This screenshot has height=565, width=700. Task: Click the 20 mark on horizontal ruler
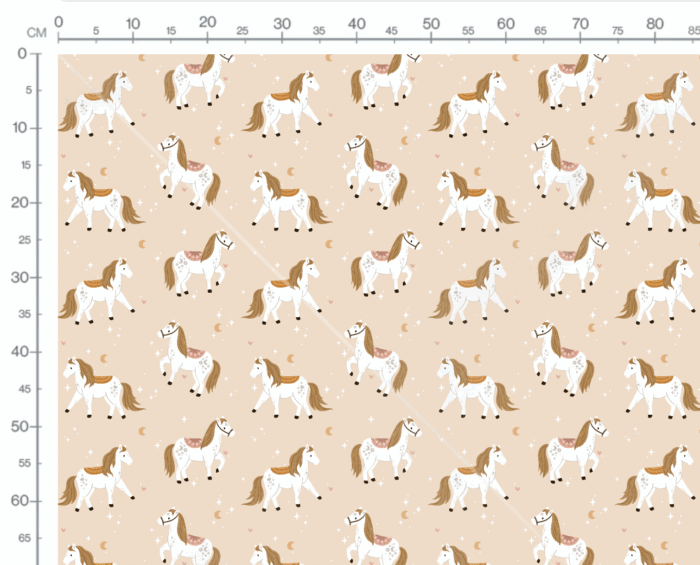click(208, 22)
